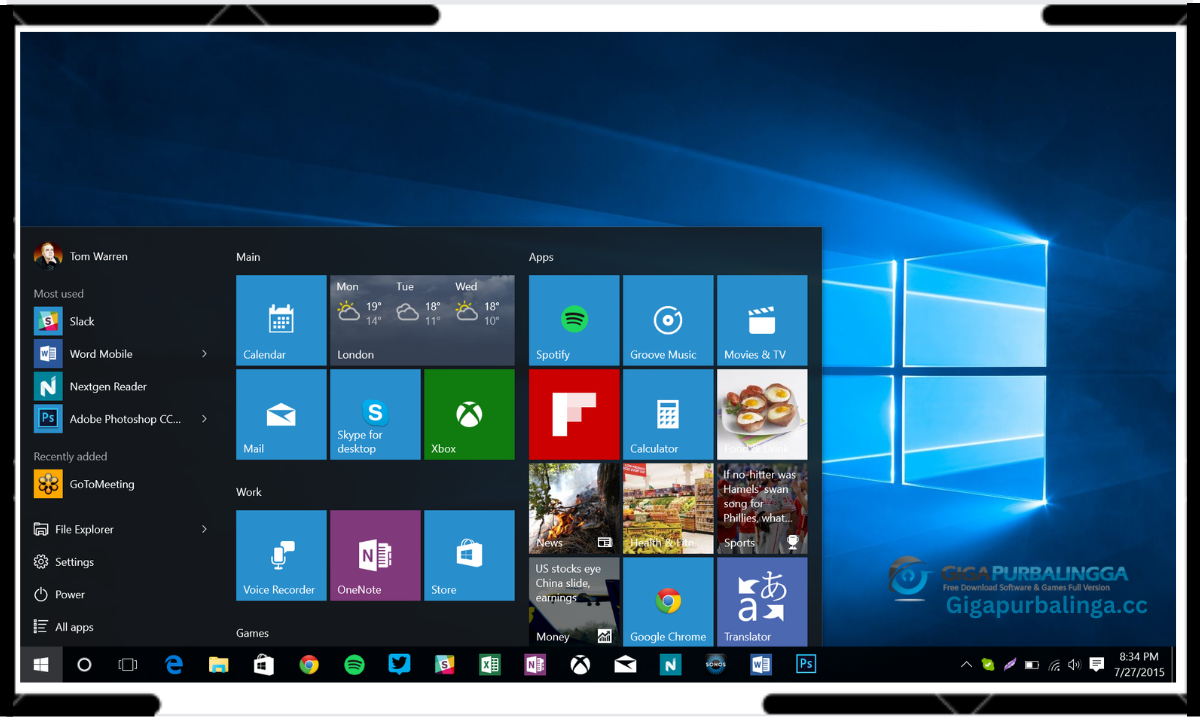Select the Apps group header
1200x720 pixels.
click(541, 257)
